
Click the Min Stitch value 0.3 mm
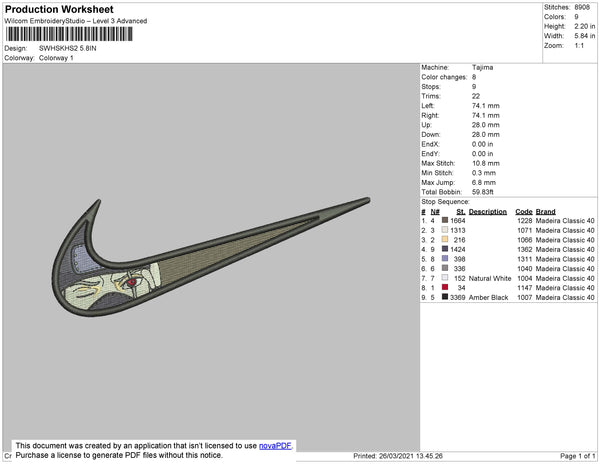pos(484,173)
